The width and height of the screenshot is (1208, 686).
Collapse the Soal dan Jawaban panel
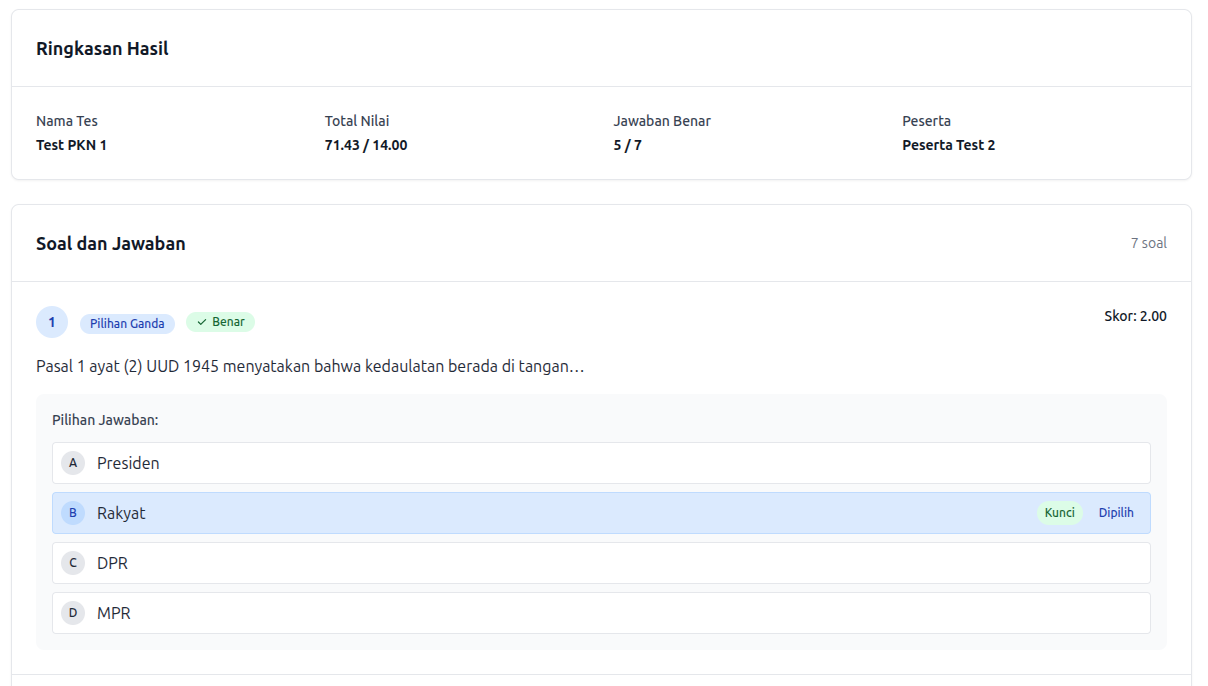[110, 243]
